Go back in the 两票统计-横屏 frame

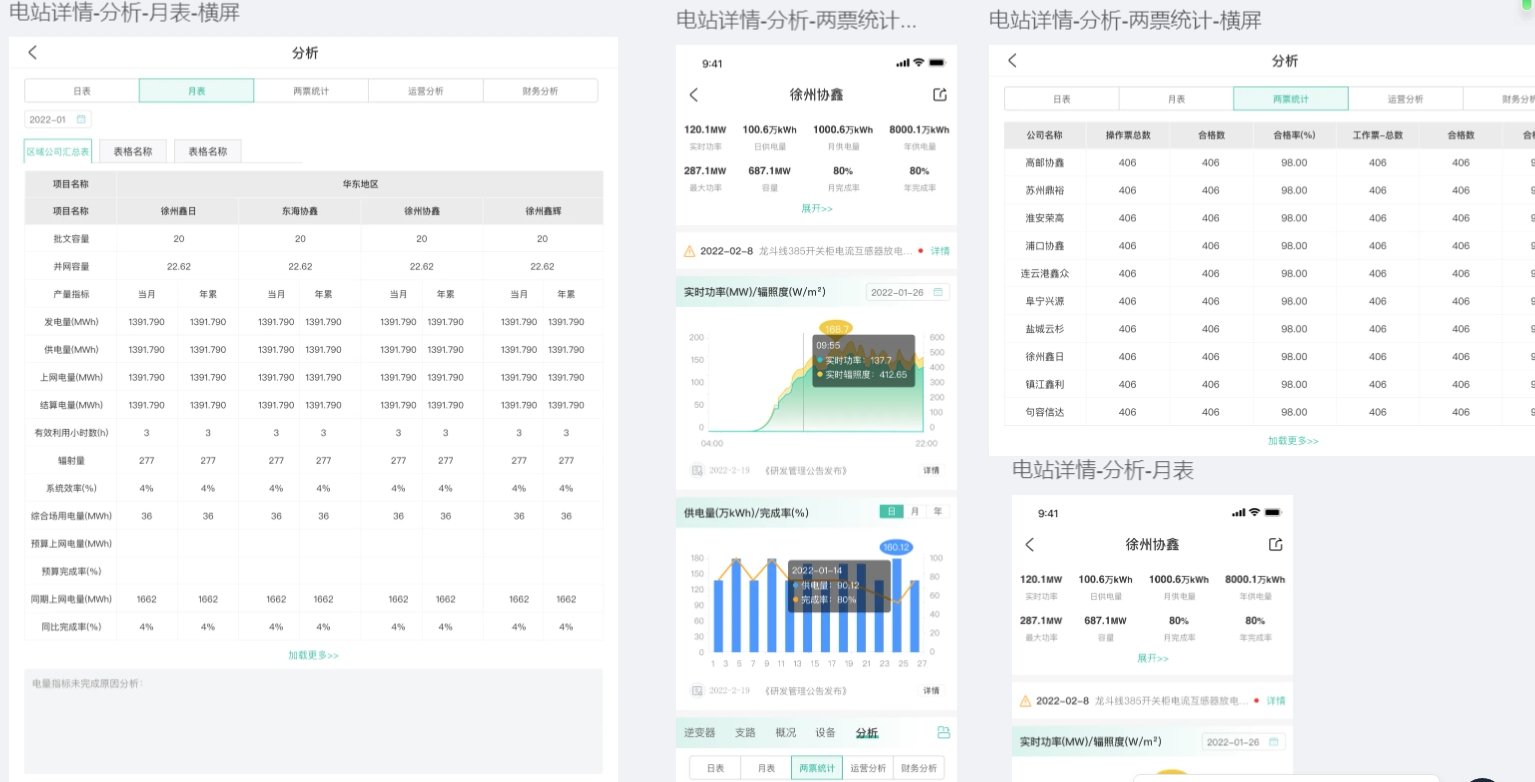1012,61
